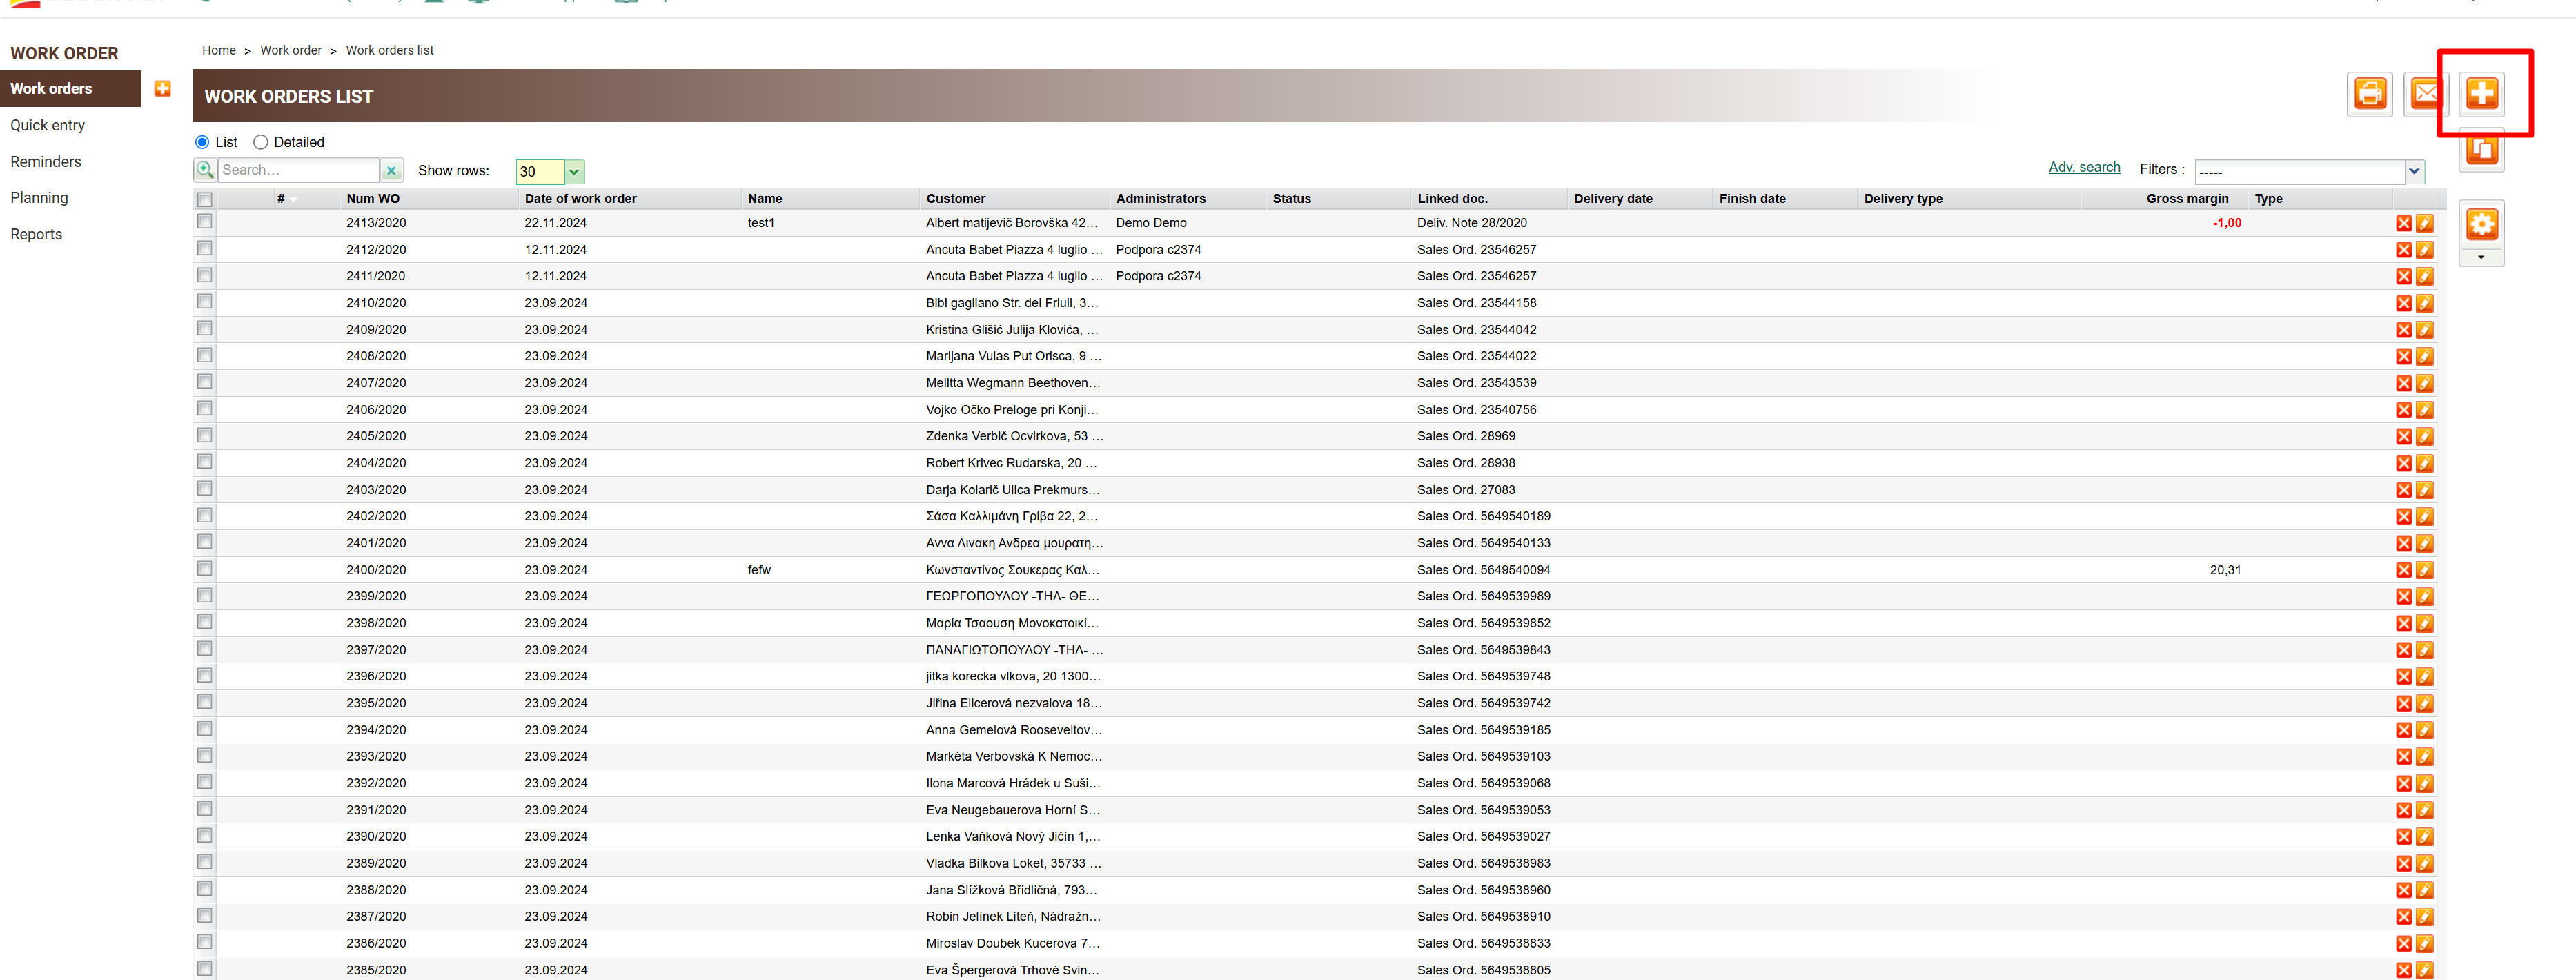2576x980 pixels.
Task: Open the orange gear settings button
Action: click(x=2481, y=224)
